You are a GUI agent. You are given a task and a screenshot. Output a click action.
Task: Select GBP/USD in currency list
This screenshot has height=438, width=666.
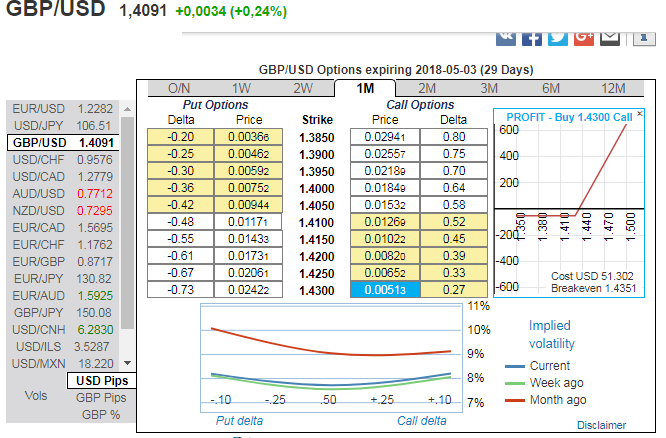coord(63,143)
